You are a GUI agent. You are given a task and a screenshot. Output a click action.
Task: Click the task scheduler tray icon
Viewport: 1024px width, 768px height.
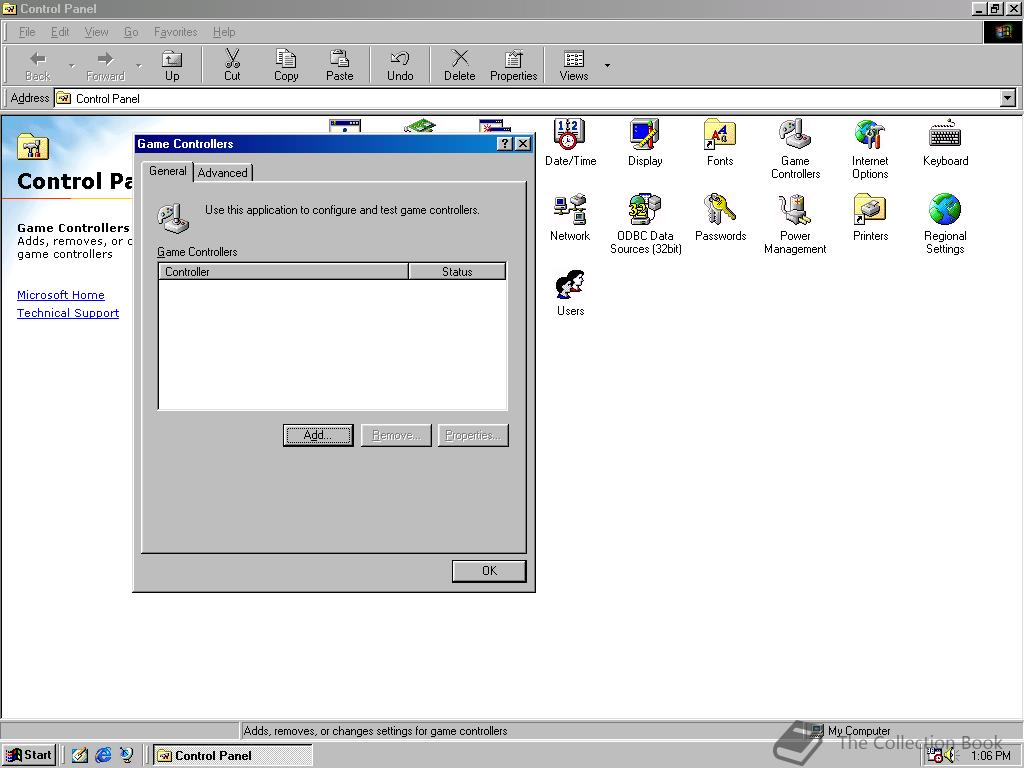(935, 756)
